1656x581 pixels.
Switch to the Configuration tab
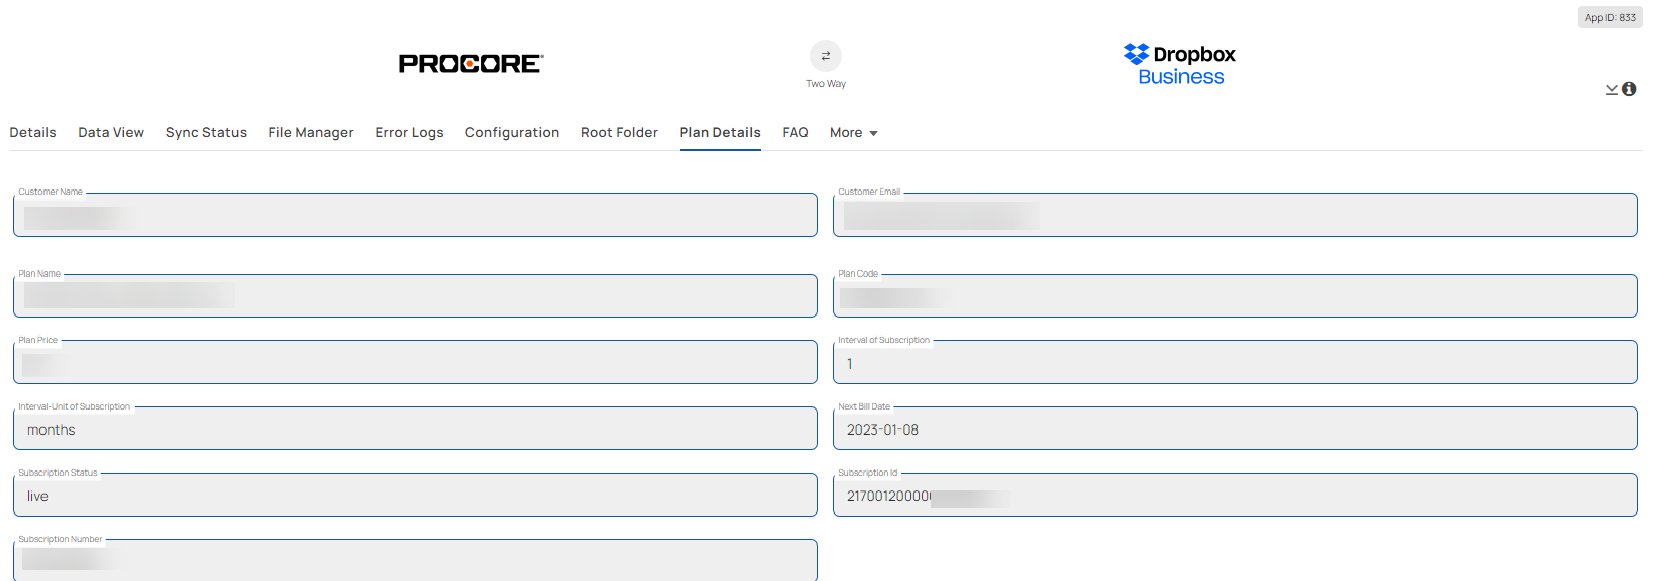[x=512, y=132]
